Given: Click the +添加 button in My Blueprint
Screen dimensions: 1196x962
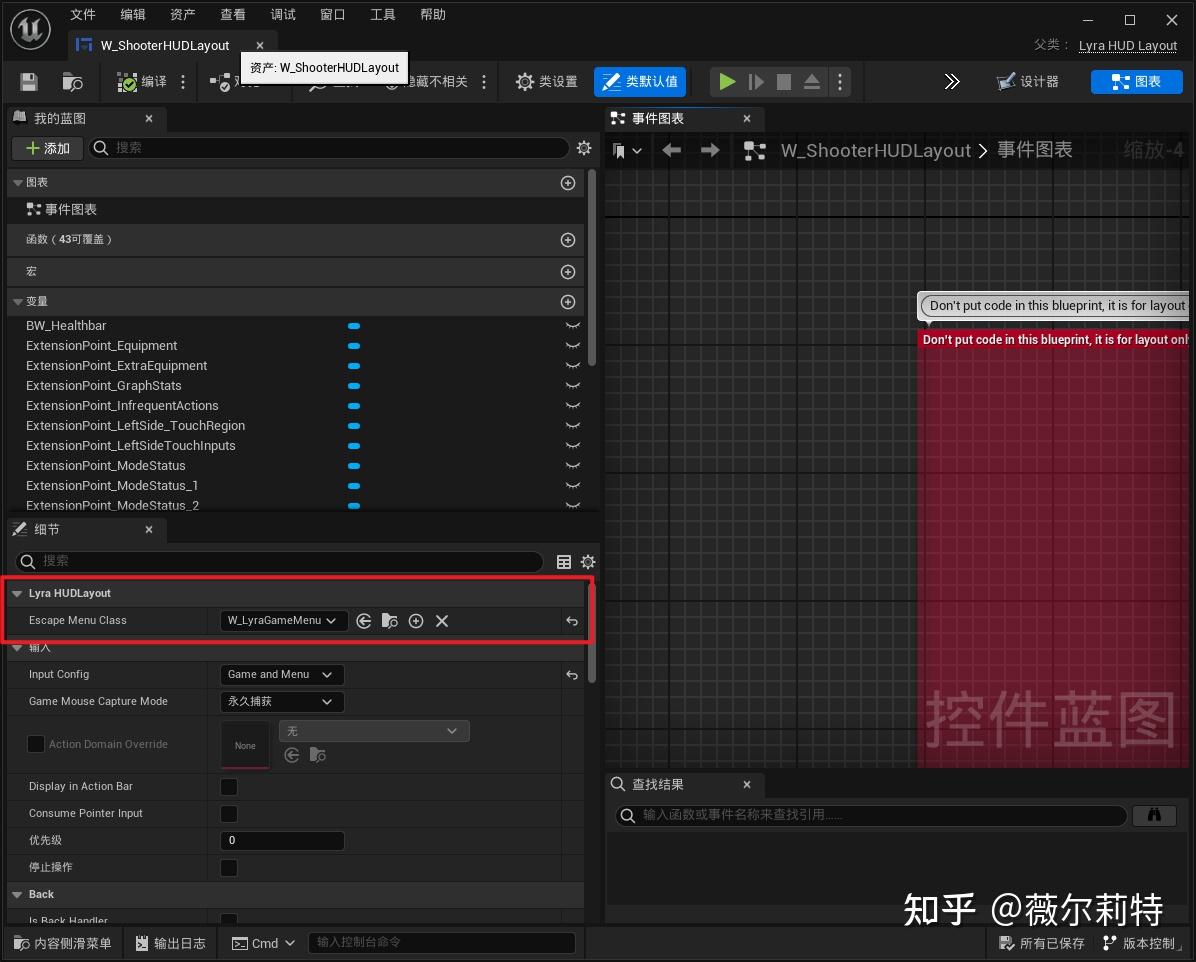Looking at the screenshot, I should pyautogui.click(x=46, y=148).
